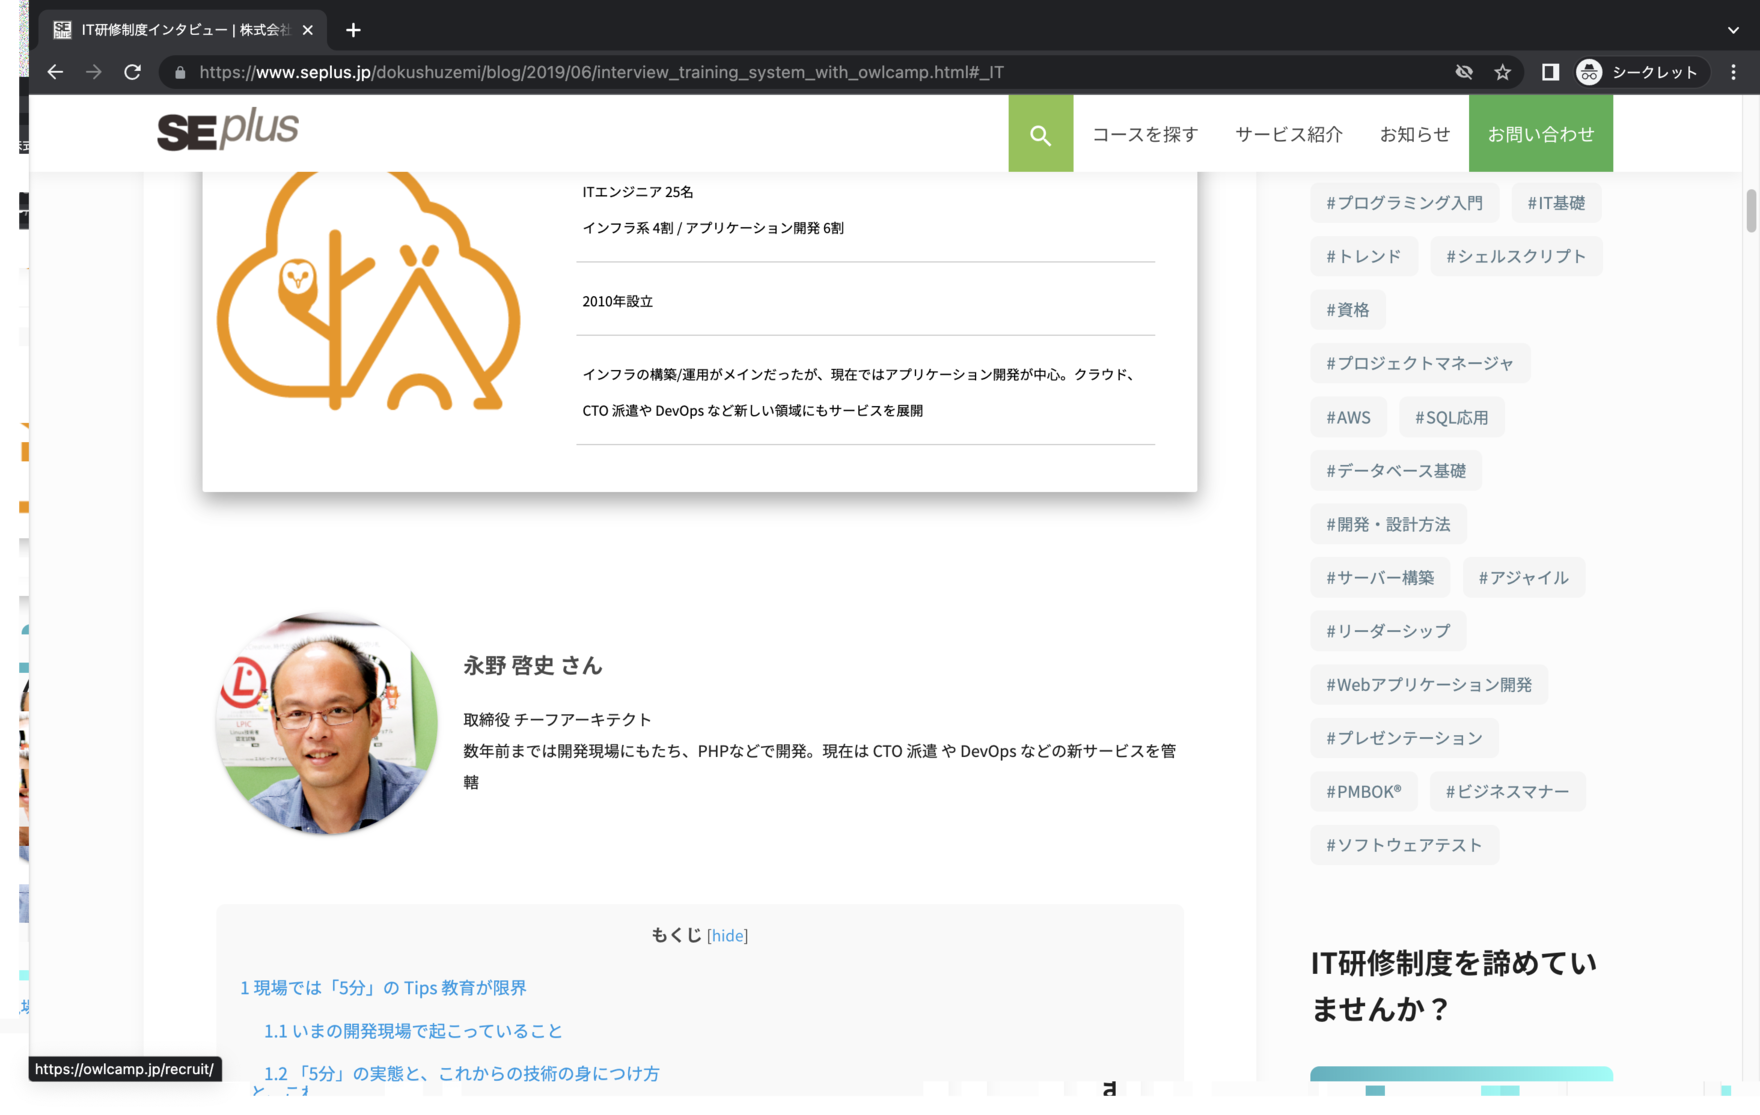Image resolution: width=1760 pixels, height=1115 pixels.
Task: Click the crossed-eye tracking protection icon
Action: pos(1464,72)
